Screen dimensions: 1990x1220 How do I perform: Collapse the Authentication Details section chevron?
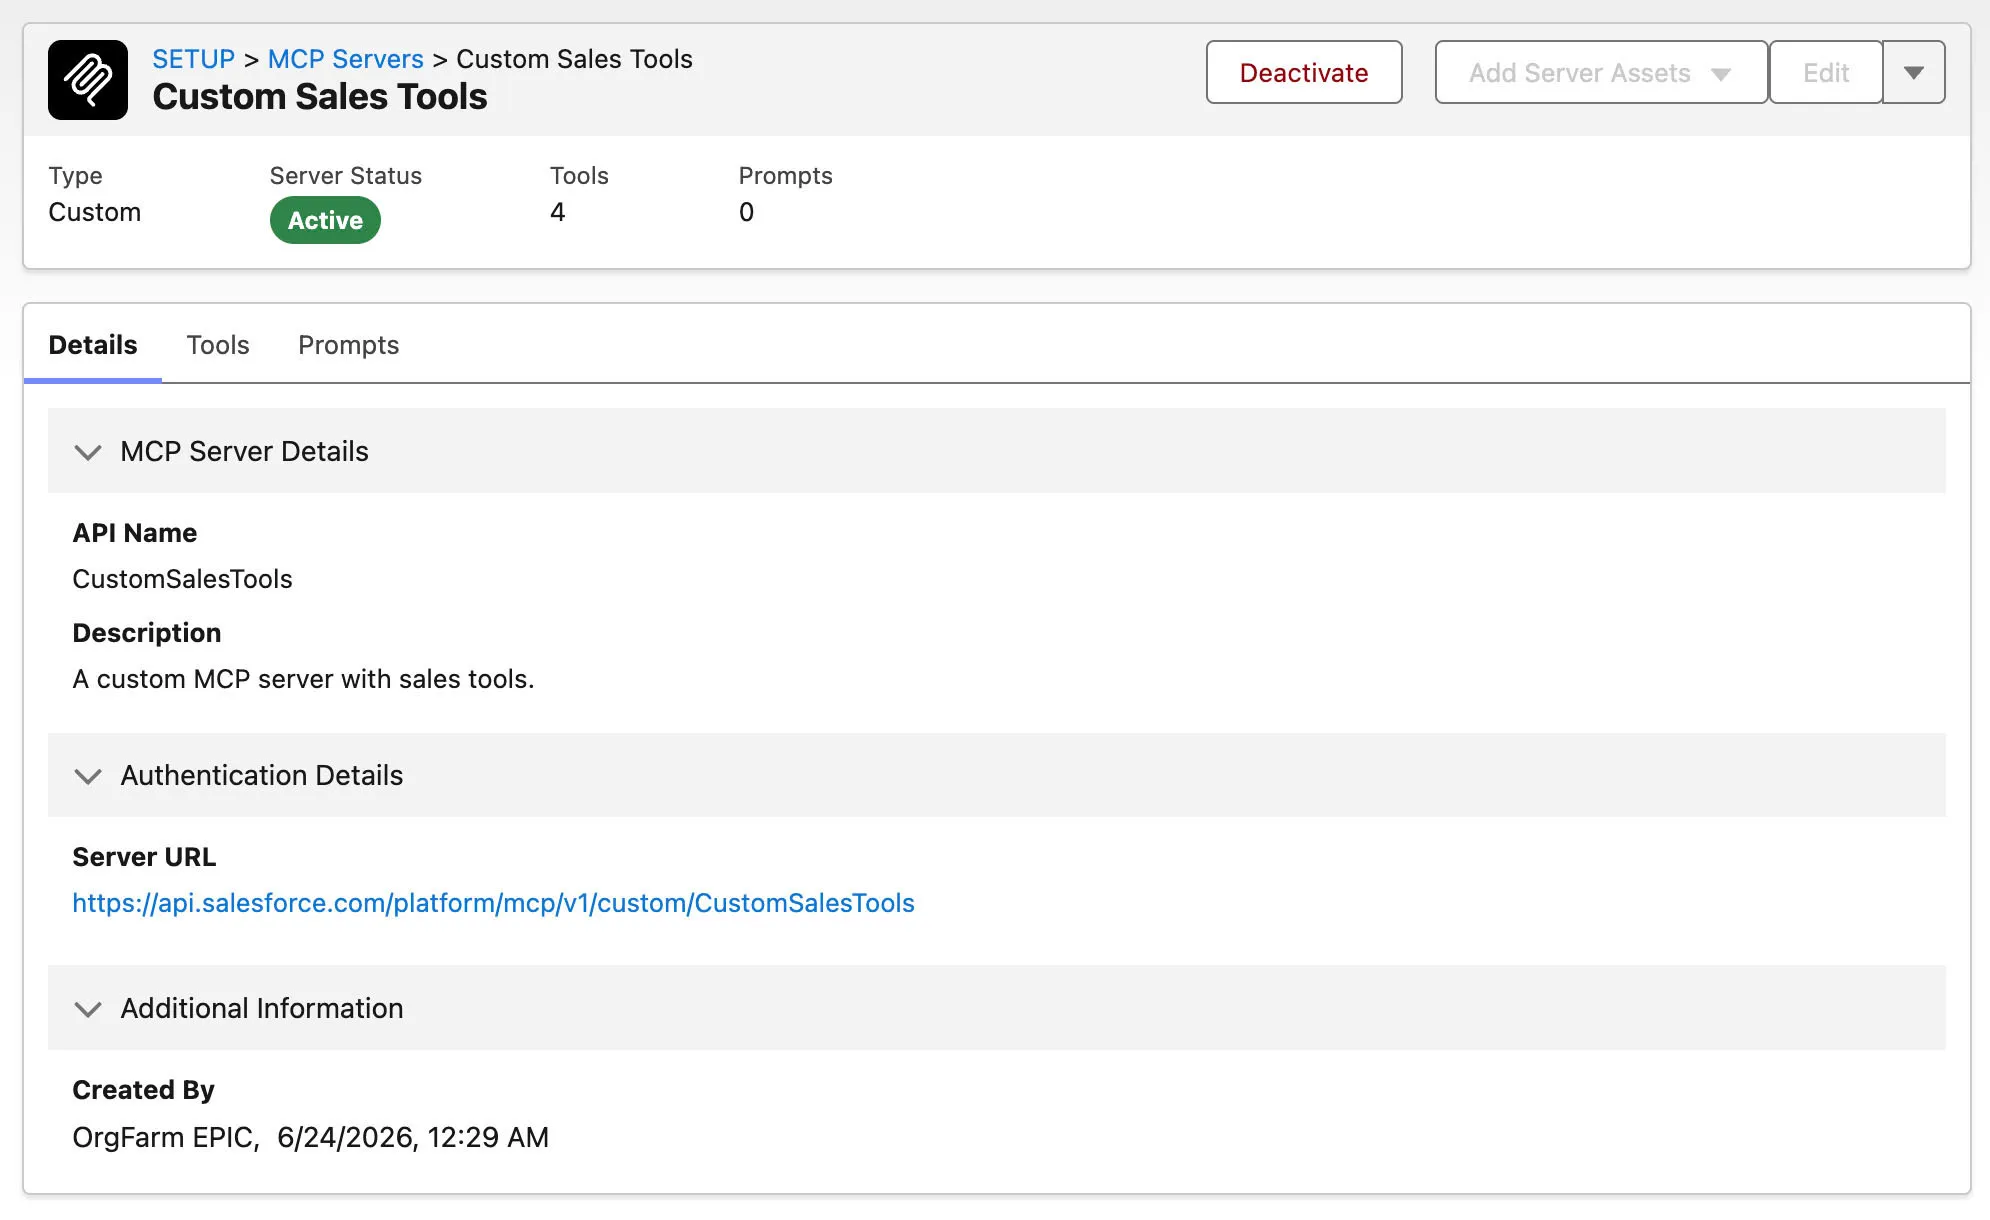[x=88, y=776]
